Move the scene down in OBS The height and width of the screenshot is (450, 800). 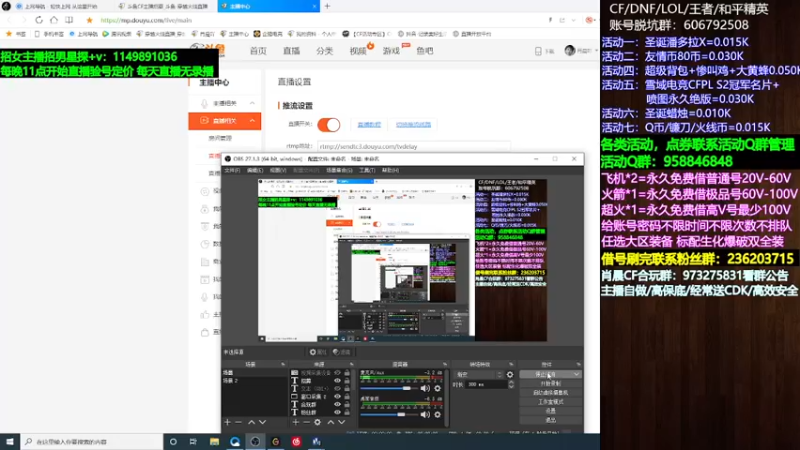click(x=262, y=422)
